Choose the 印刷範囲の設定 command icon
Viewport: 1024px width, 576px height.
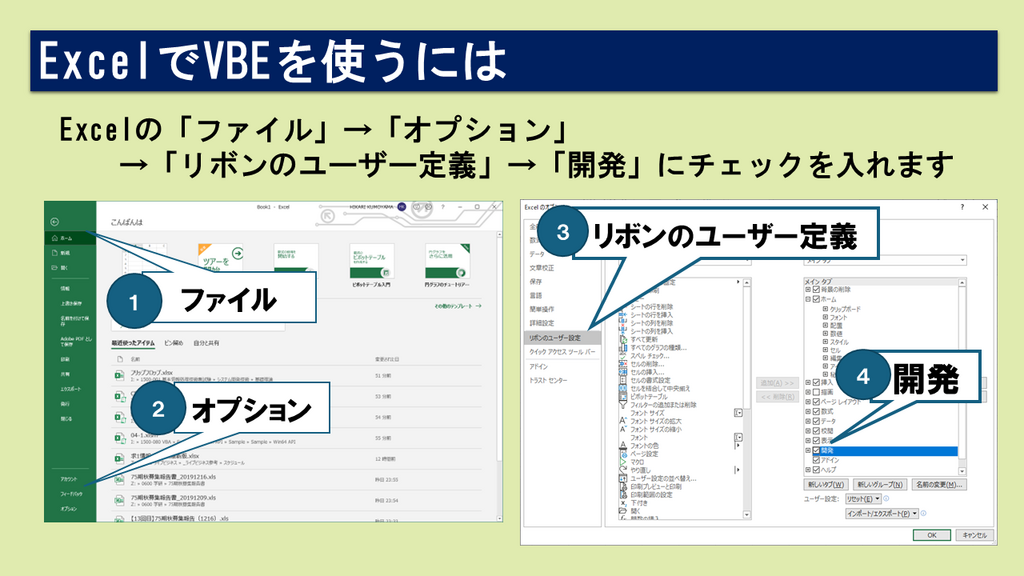click(x=623, y=494)
